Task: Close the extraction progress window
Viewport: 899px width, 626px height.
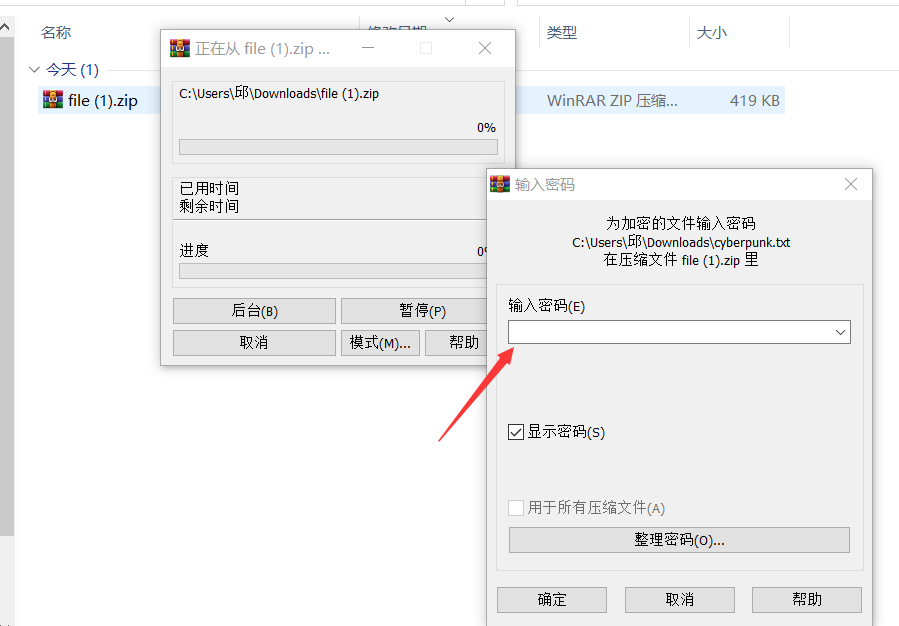Action: [x=485, y=48]
